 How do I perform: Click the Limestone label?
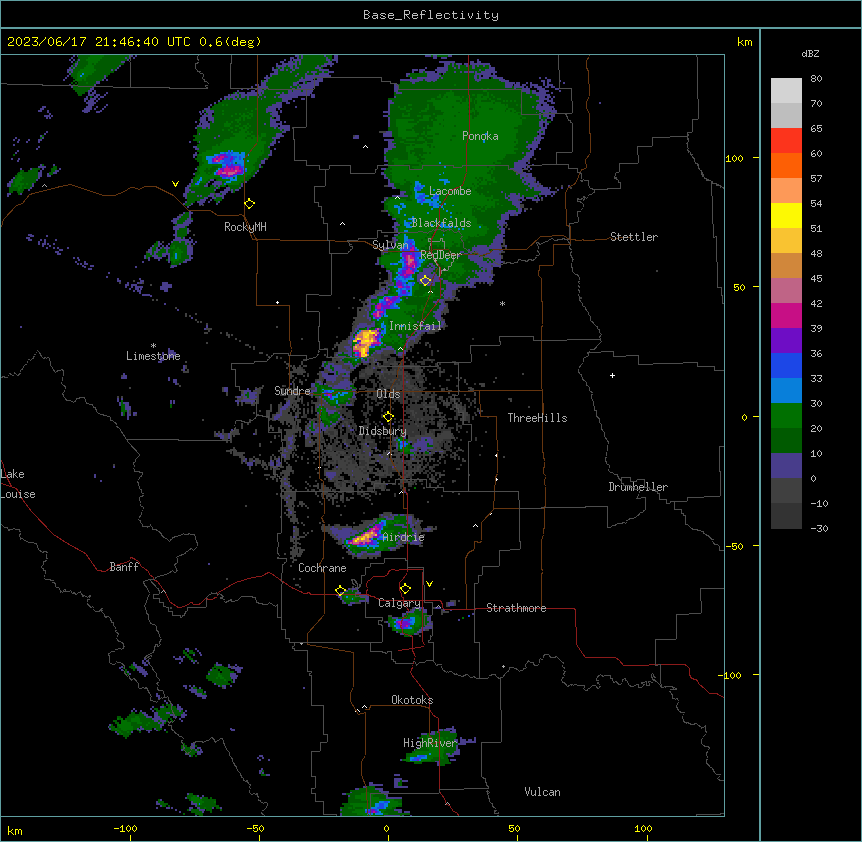click(153, 356)
